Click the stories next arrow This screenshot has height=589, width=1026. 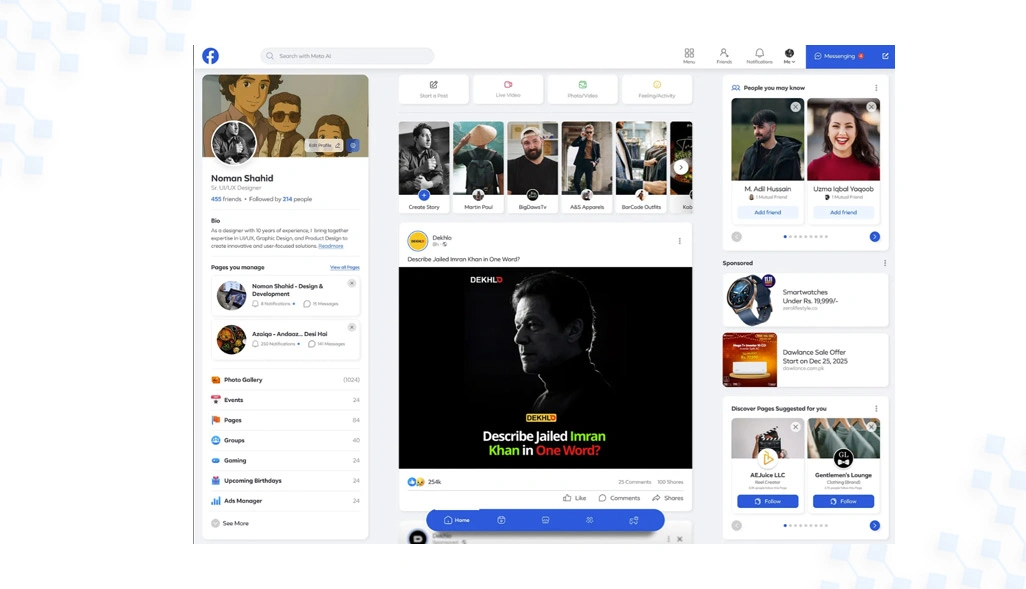coord(681,167)
